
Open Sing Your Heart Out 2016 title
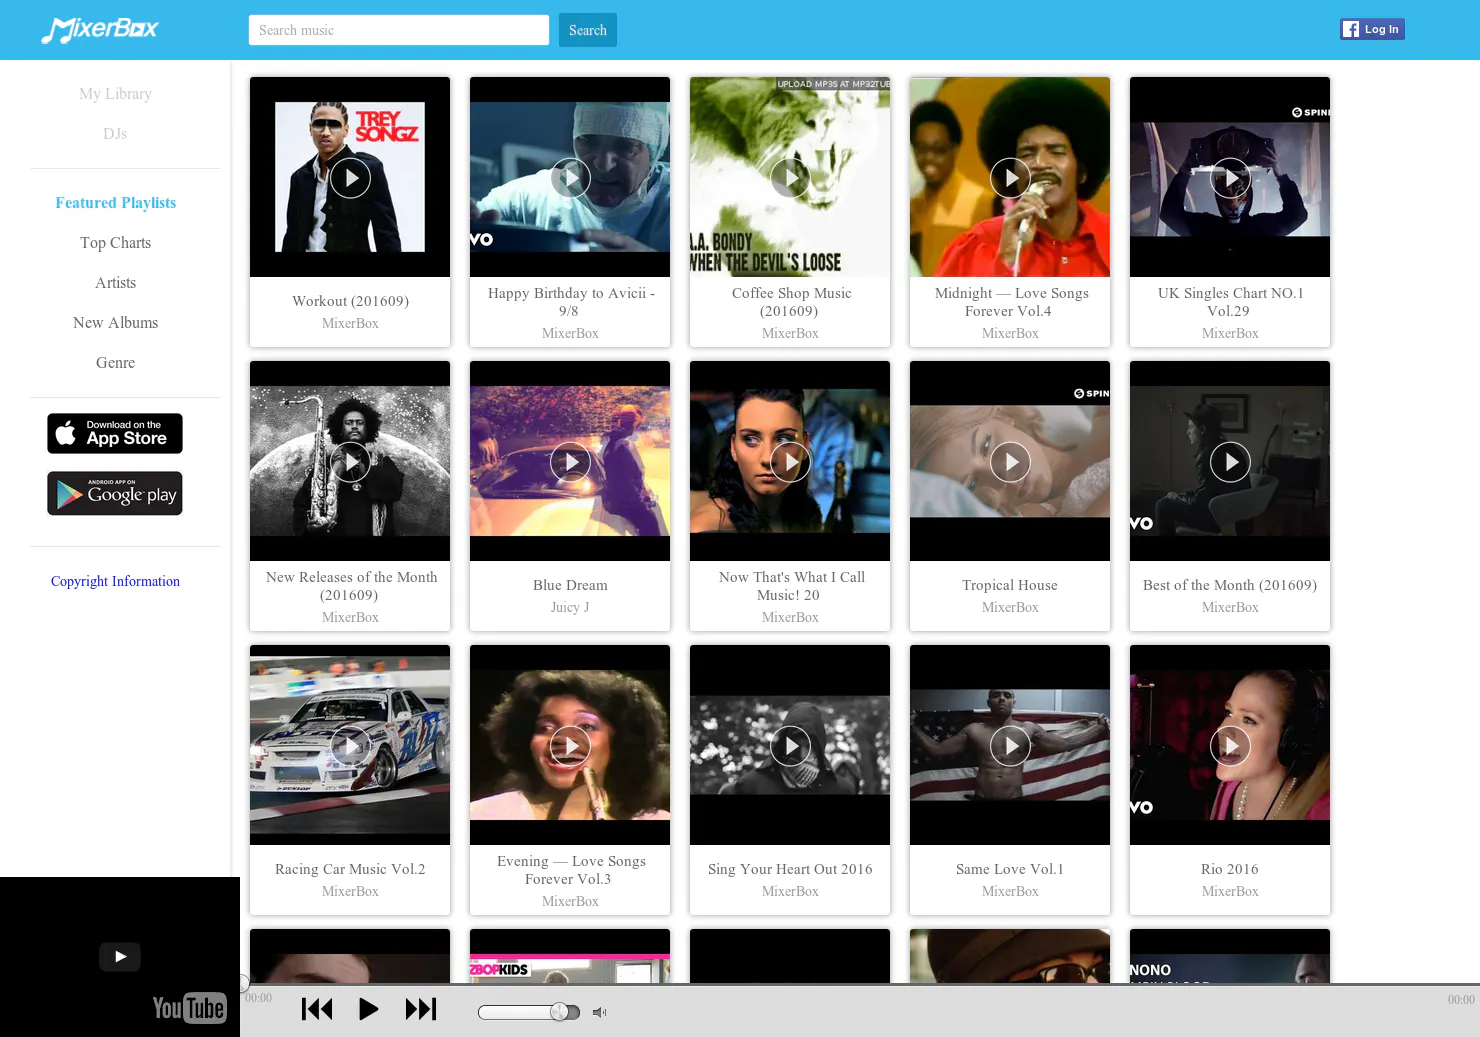point(790,869)
